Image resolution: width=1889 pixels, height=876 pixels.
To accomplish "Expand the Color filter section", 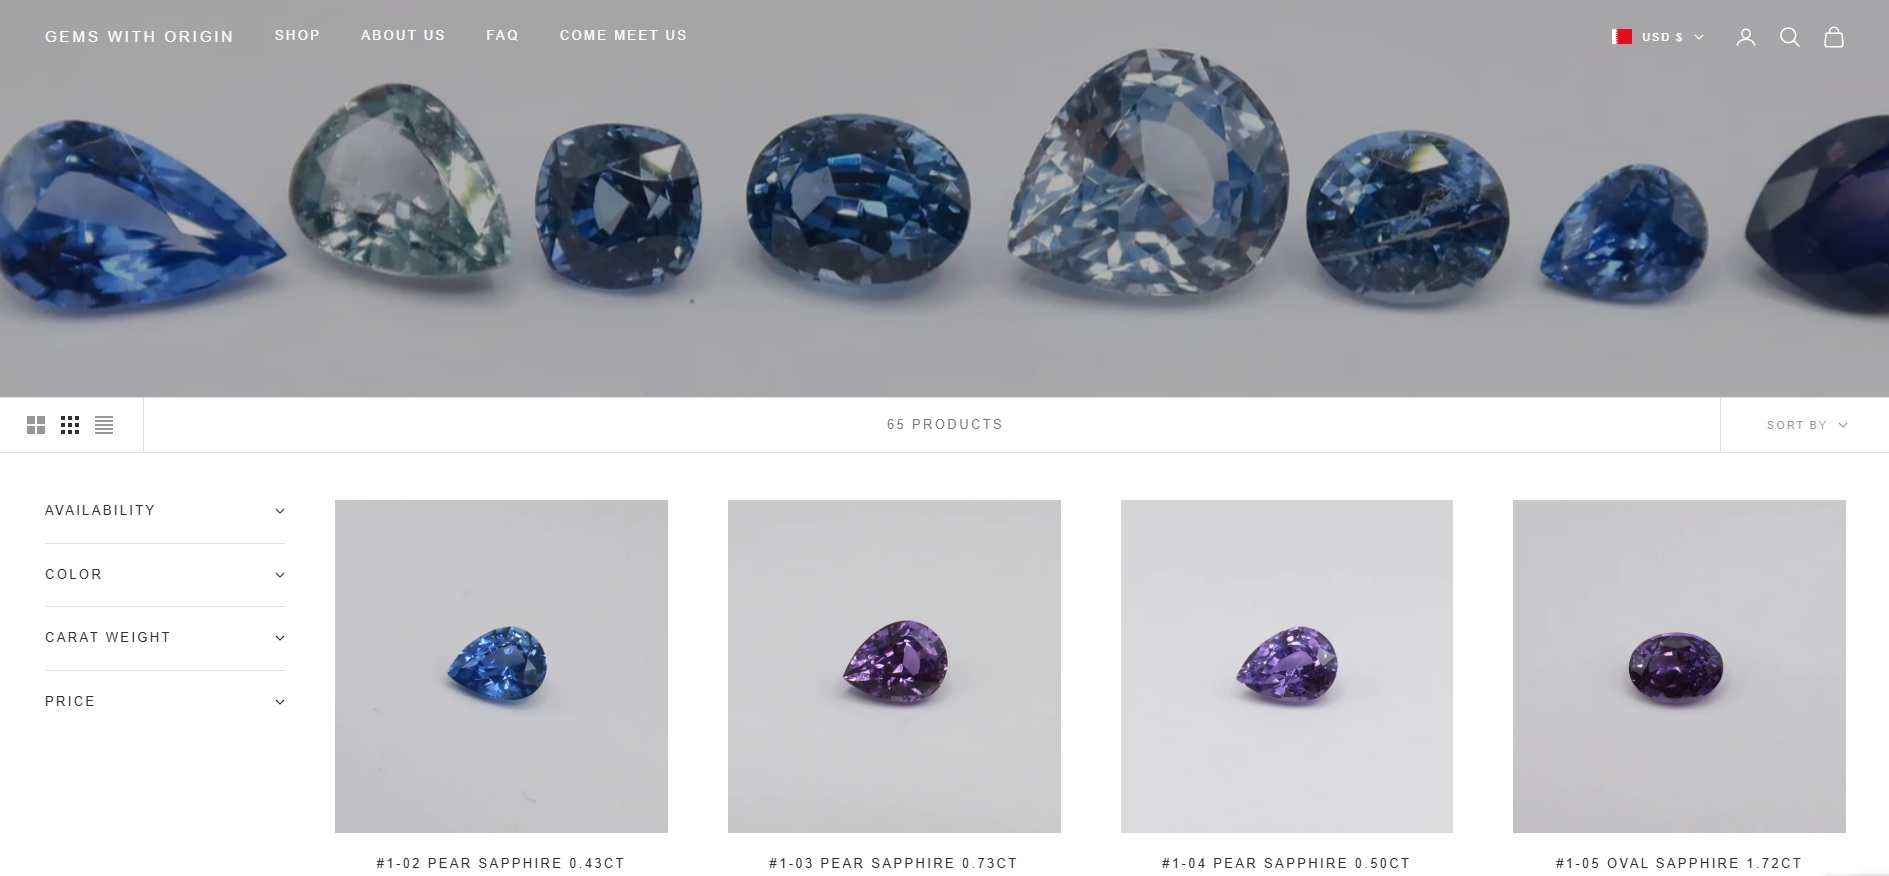I will [x=165, y=575].
